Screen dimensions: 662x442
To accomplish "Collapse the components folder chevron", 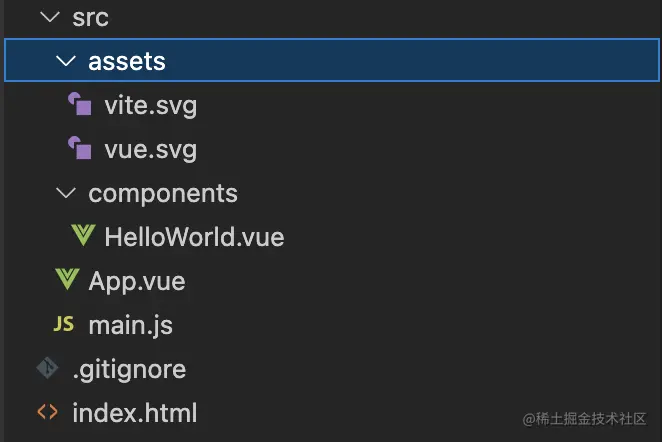I will [66, 193].
